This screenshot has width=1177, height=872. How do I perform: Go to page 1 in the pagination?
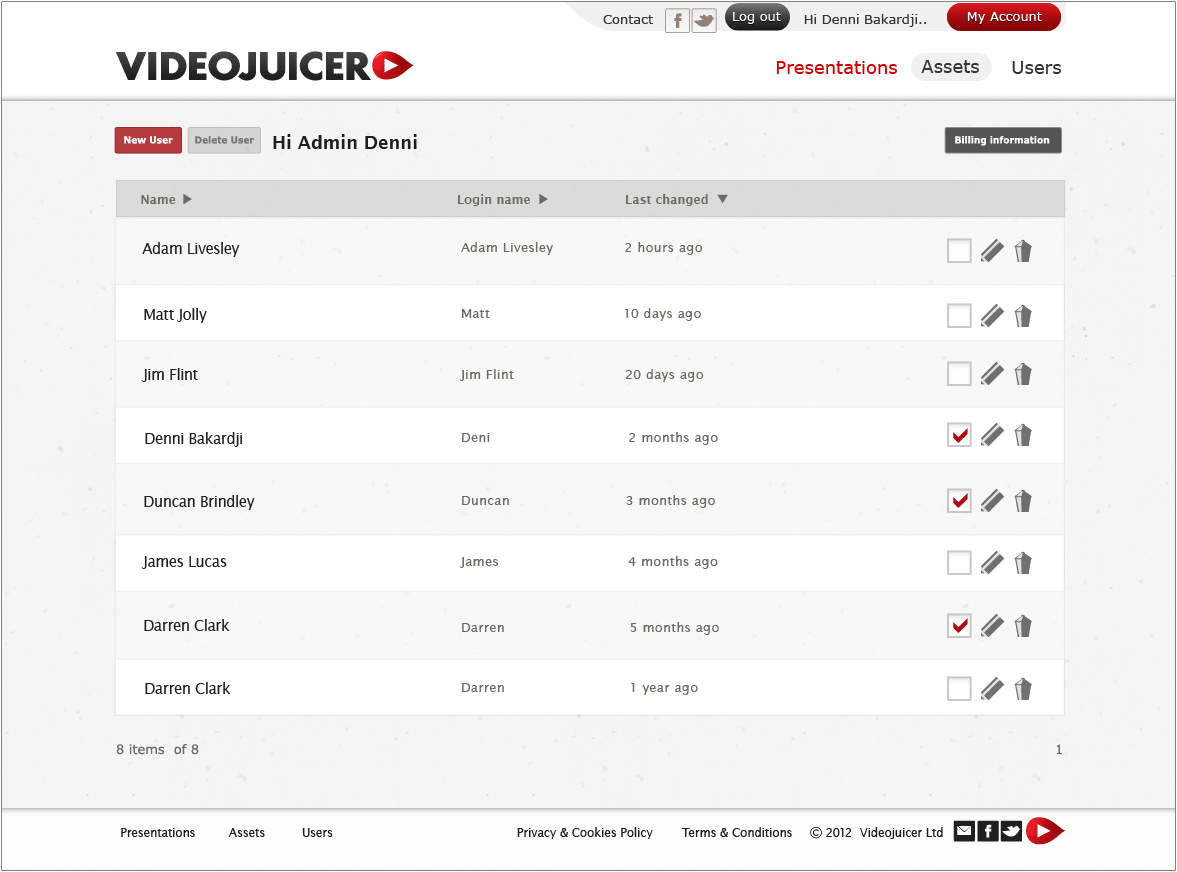point(1059,750)
